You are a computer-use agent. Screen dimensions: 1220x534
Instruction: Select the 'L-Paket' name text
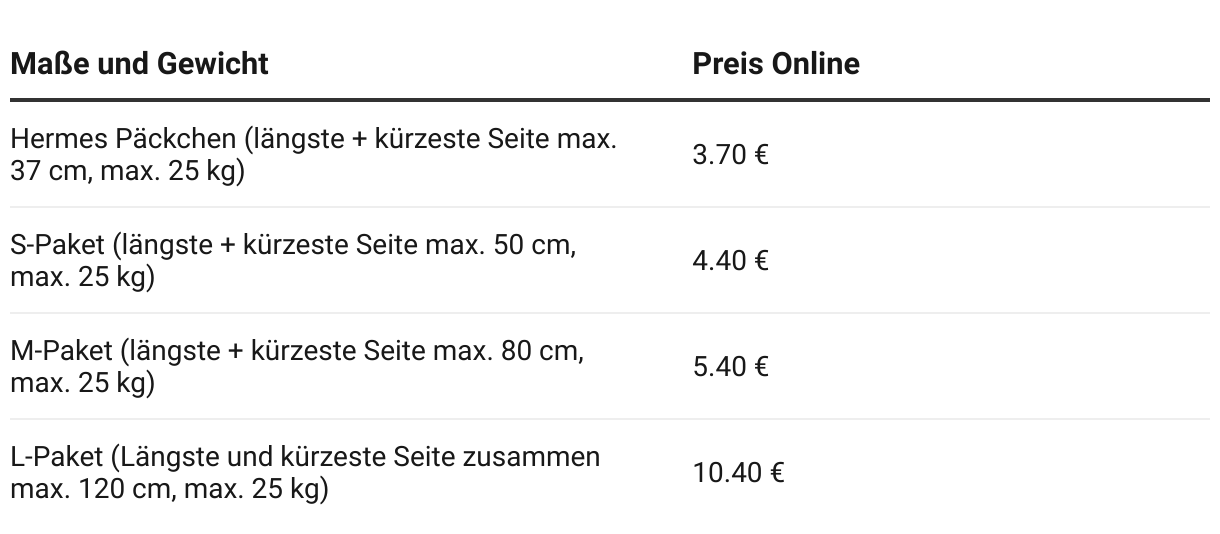[55, 457]
